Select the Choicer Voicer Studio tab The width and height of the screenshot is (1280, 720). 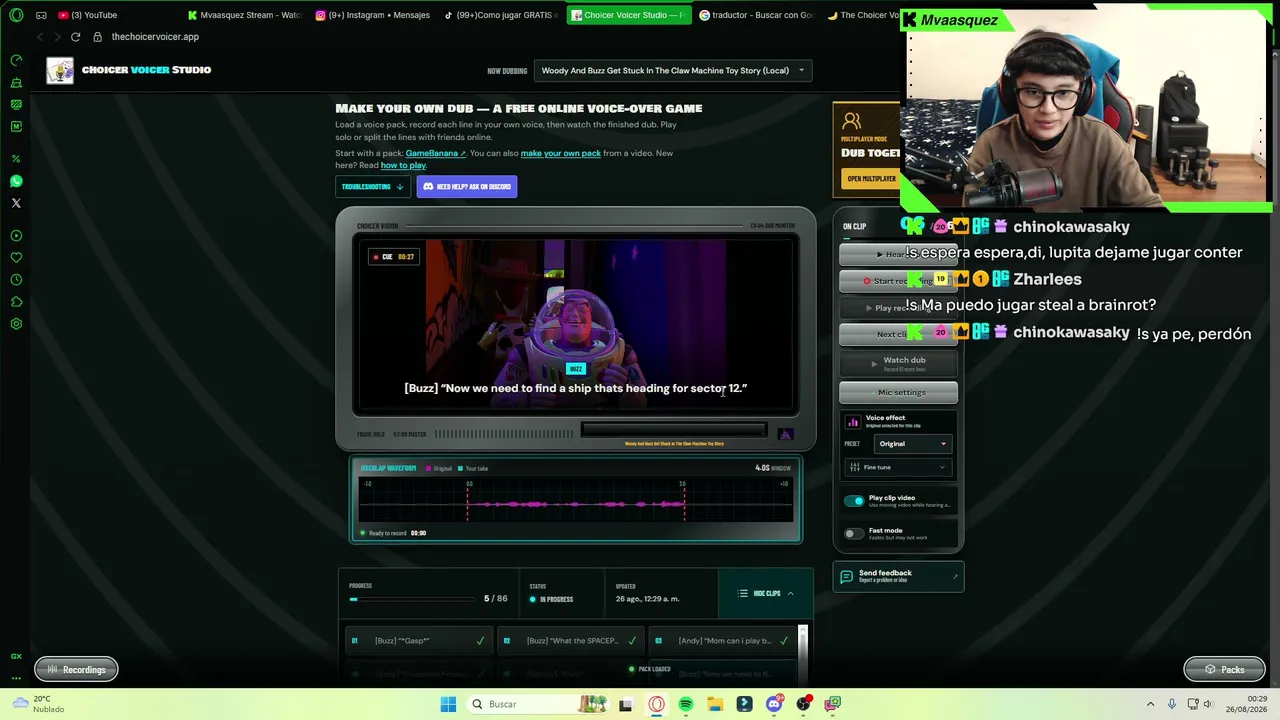[x=629, y=15]
